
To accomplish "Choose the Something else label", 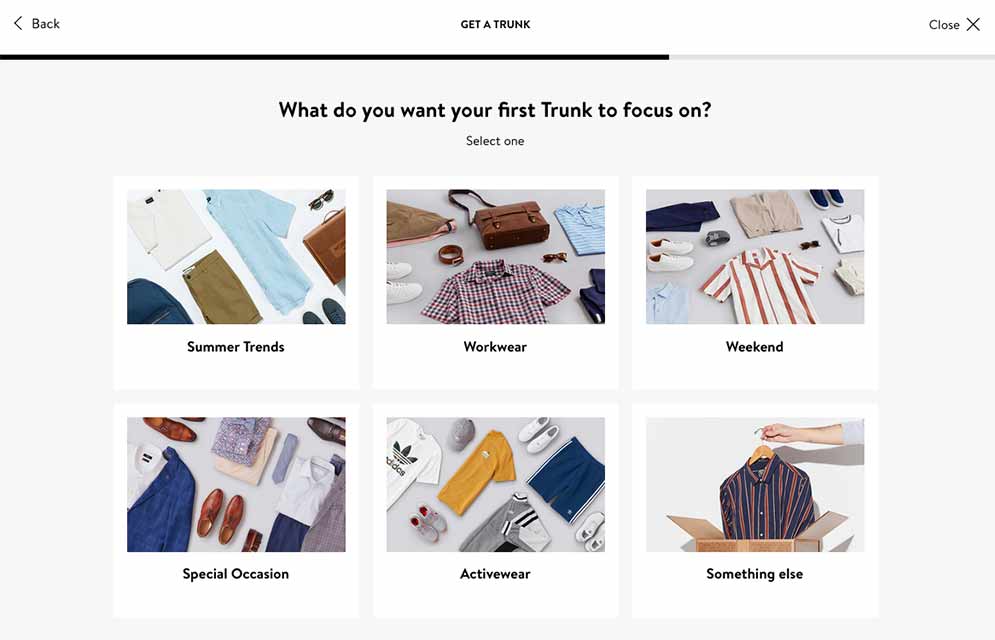I will tap(754, 574).
